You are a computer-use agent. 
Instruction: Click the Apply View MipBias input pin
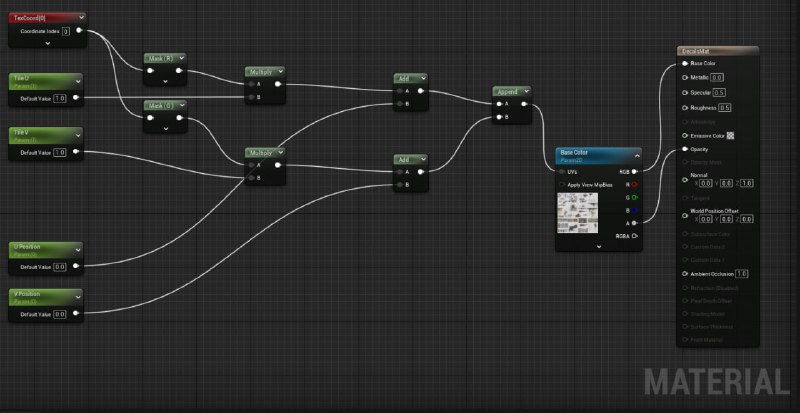click(562, 184)
